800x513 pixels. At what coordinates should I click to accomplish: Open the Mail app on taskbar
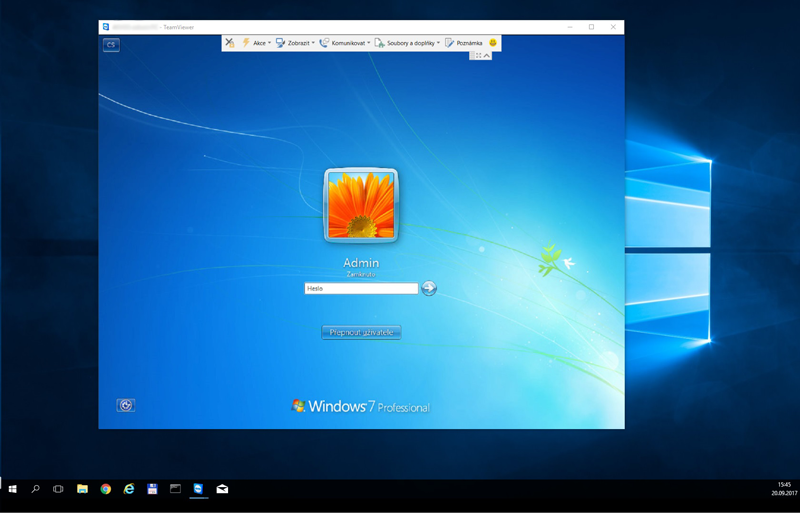222,489
